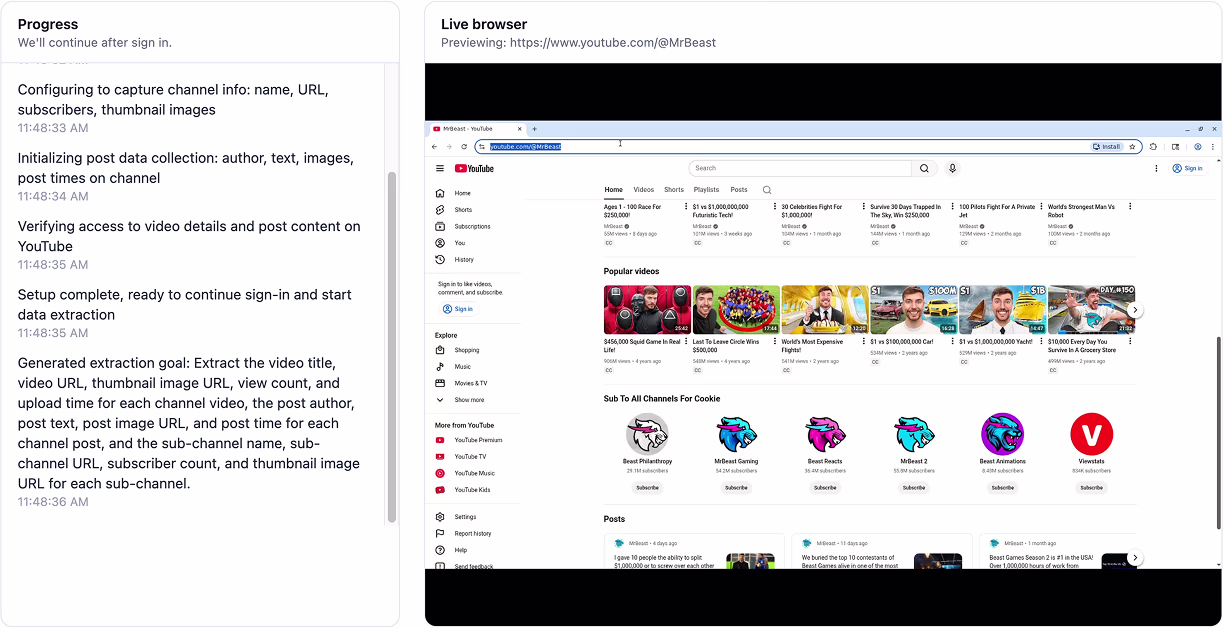The width and height of the screenshot is (1223, 628).
Task: Open the YouTube hamburger guide menu
Action: 440,169
